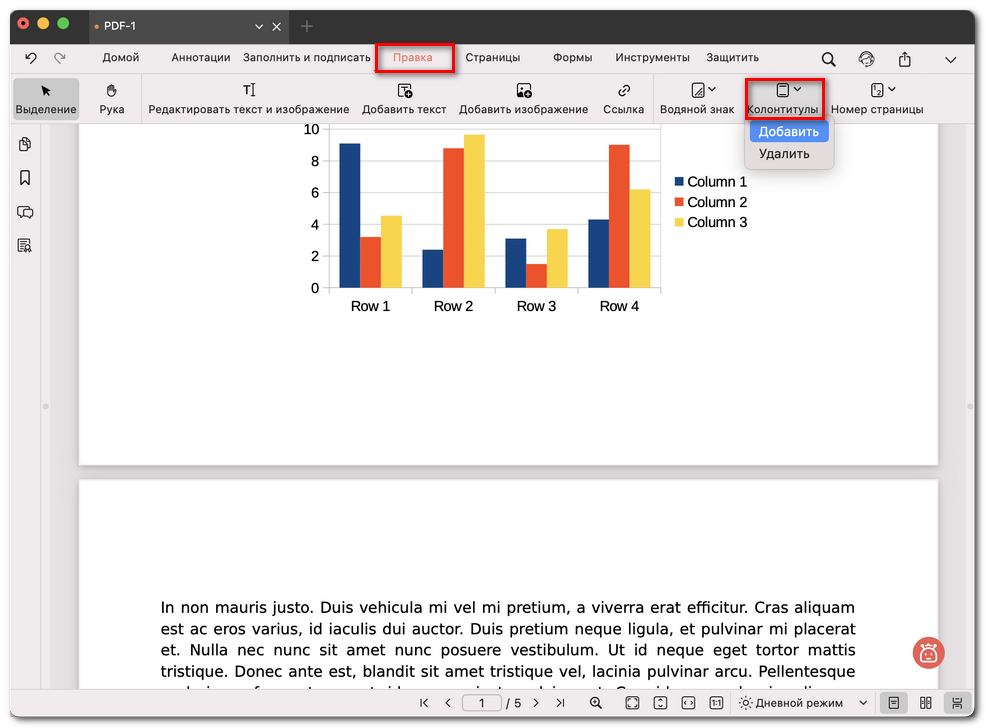Toggle two-page view mode
The width and height of the screenshot is (986, 728).
(x=925, y=703)
